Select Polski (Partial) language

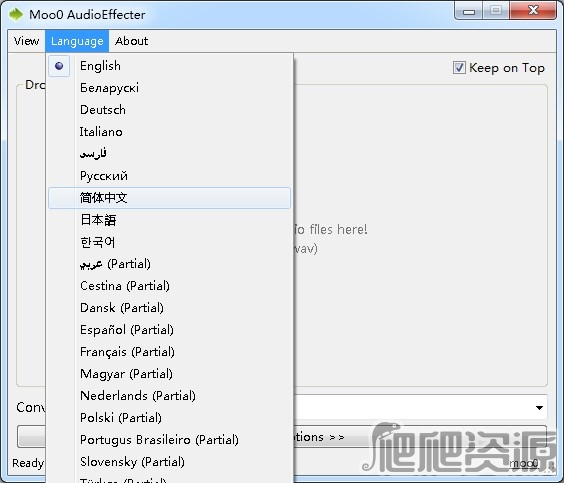[x=169, y=418]
